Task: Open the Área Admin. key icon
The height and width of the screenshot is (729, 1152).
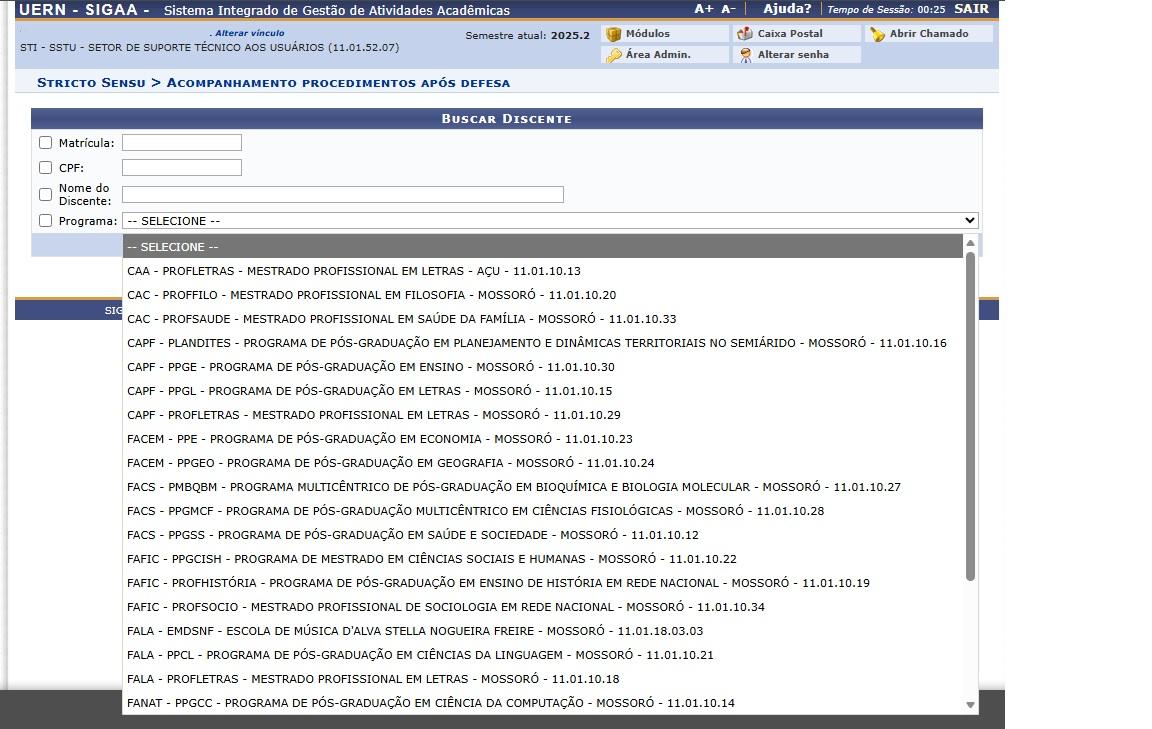Action: pyautogui.click(x=614, y=55)
